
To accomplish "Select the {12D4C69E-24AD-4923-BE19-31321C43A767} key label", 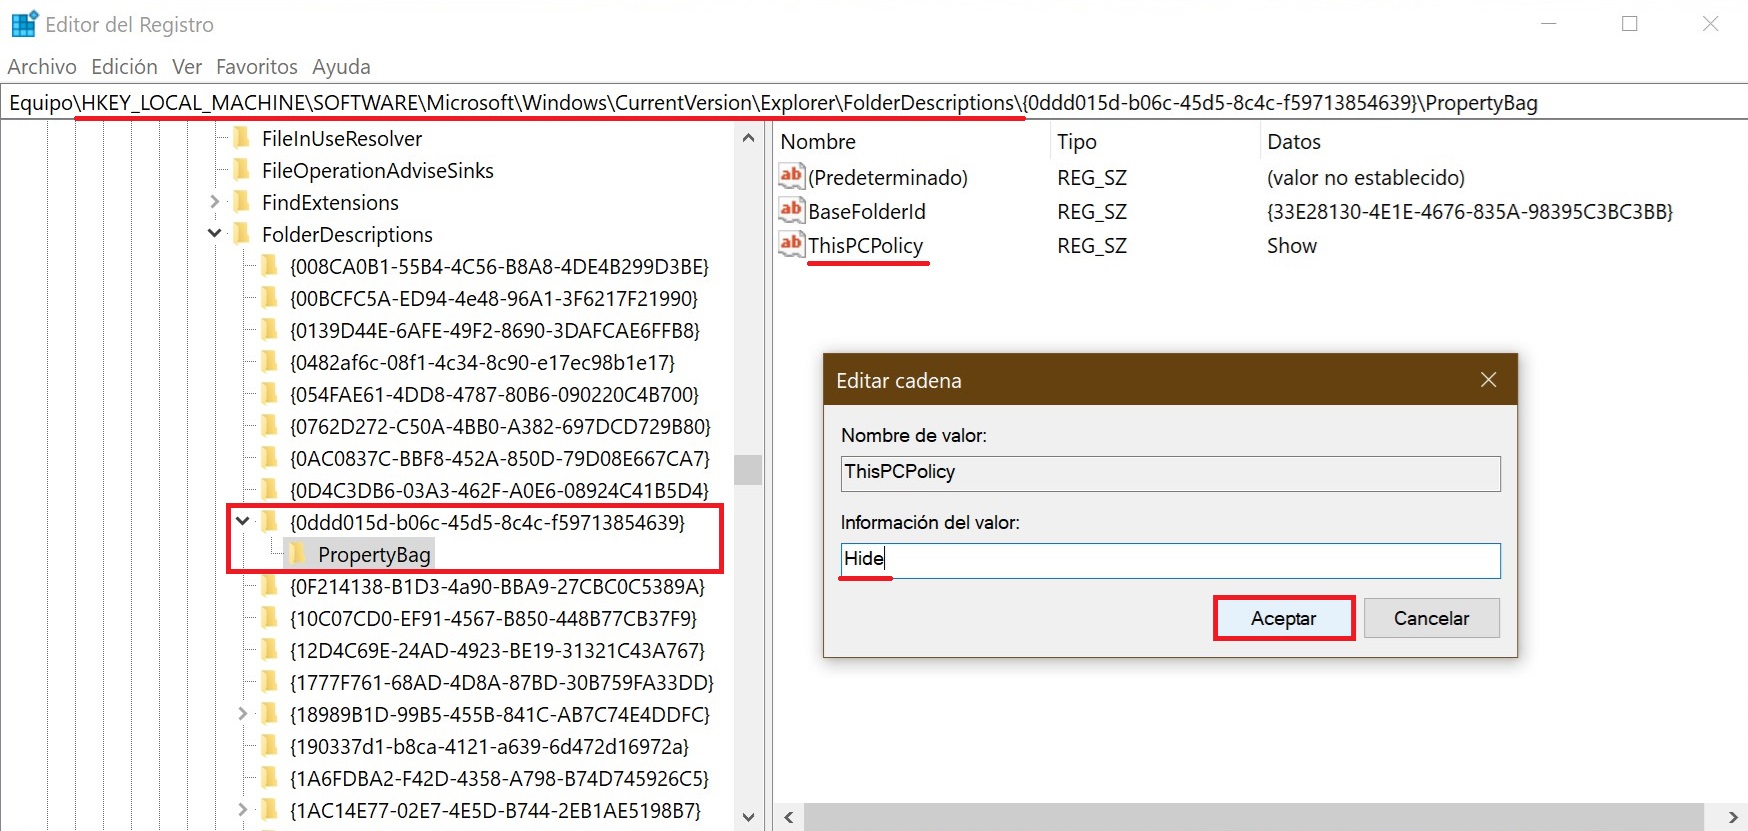I will pos(497,650).
